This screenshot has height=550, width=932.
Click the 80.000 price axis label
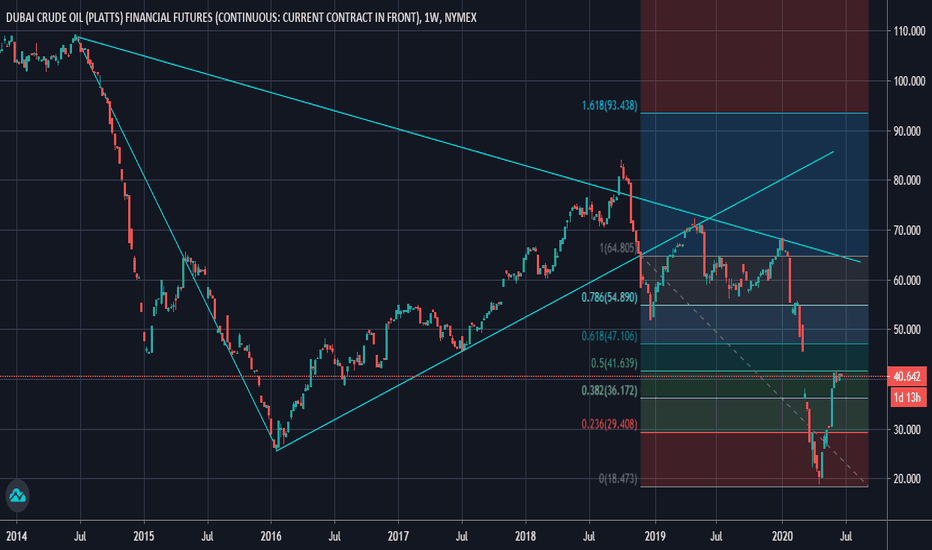tap(909, 180)
